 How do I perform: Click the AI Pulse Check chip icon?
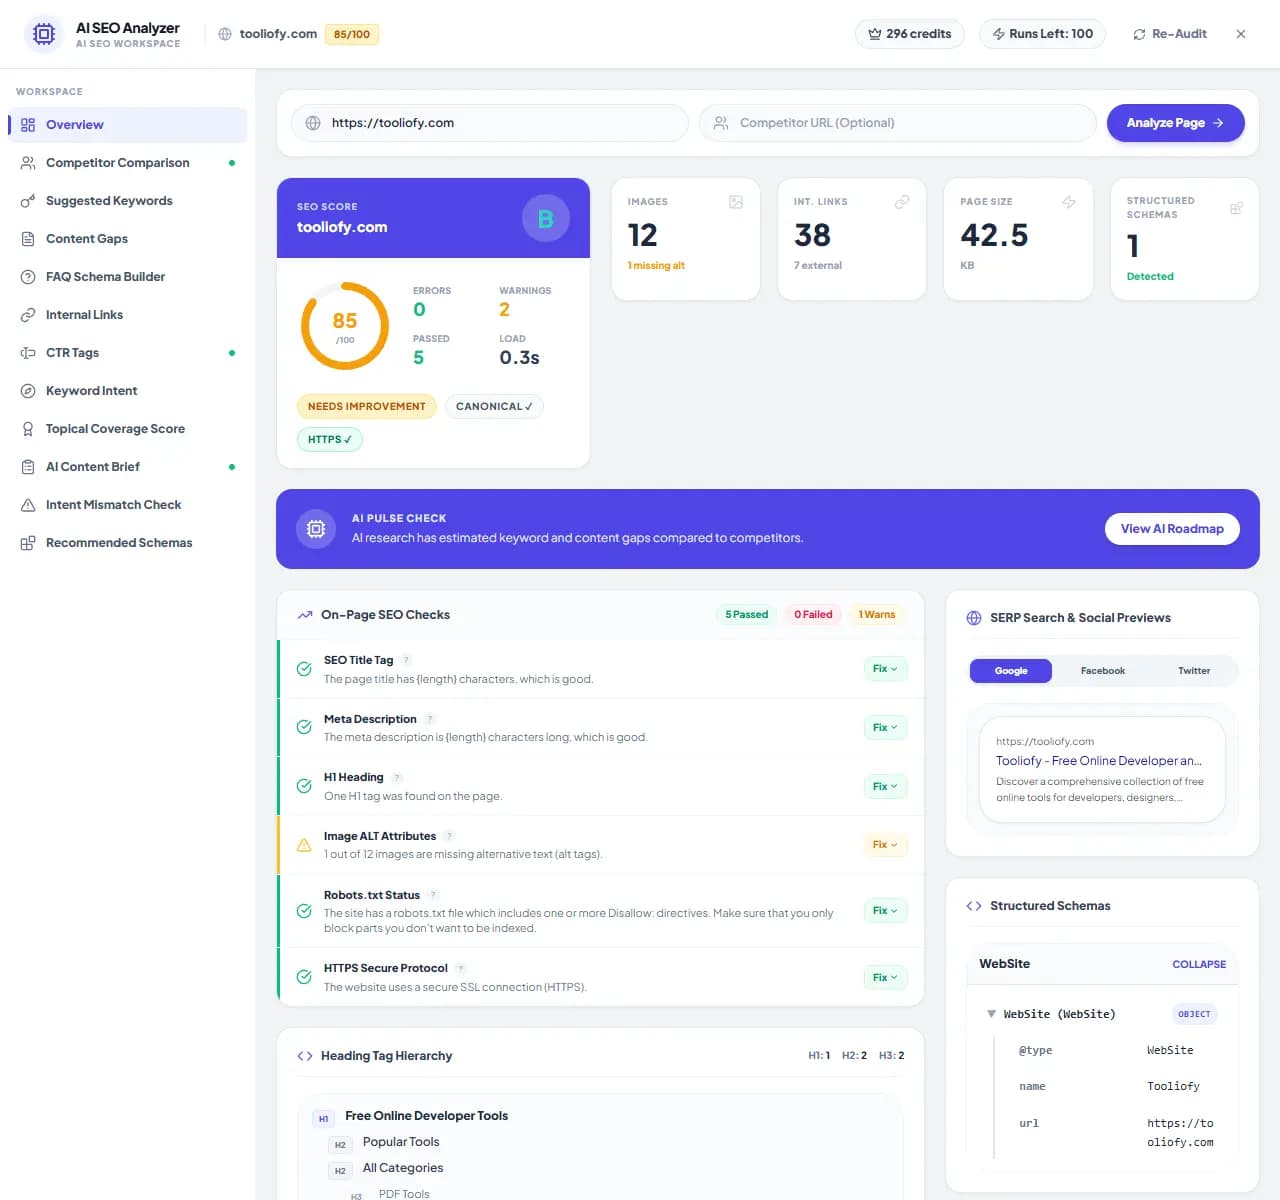pyautogui.click(x=316, y=528)
